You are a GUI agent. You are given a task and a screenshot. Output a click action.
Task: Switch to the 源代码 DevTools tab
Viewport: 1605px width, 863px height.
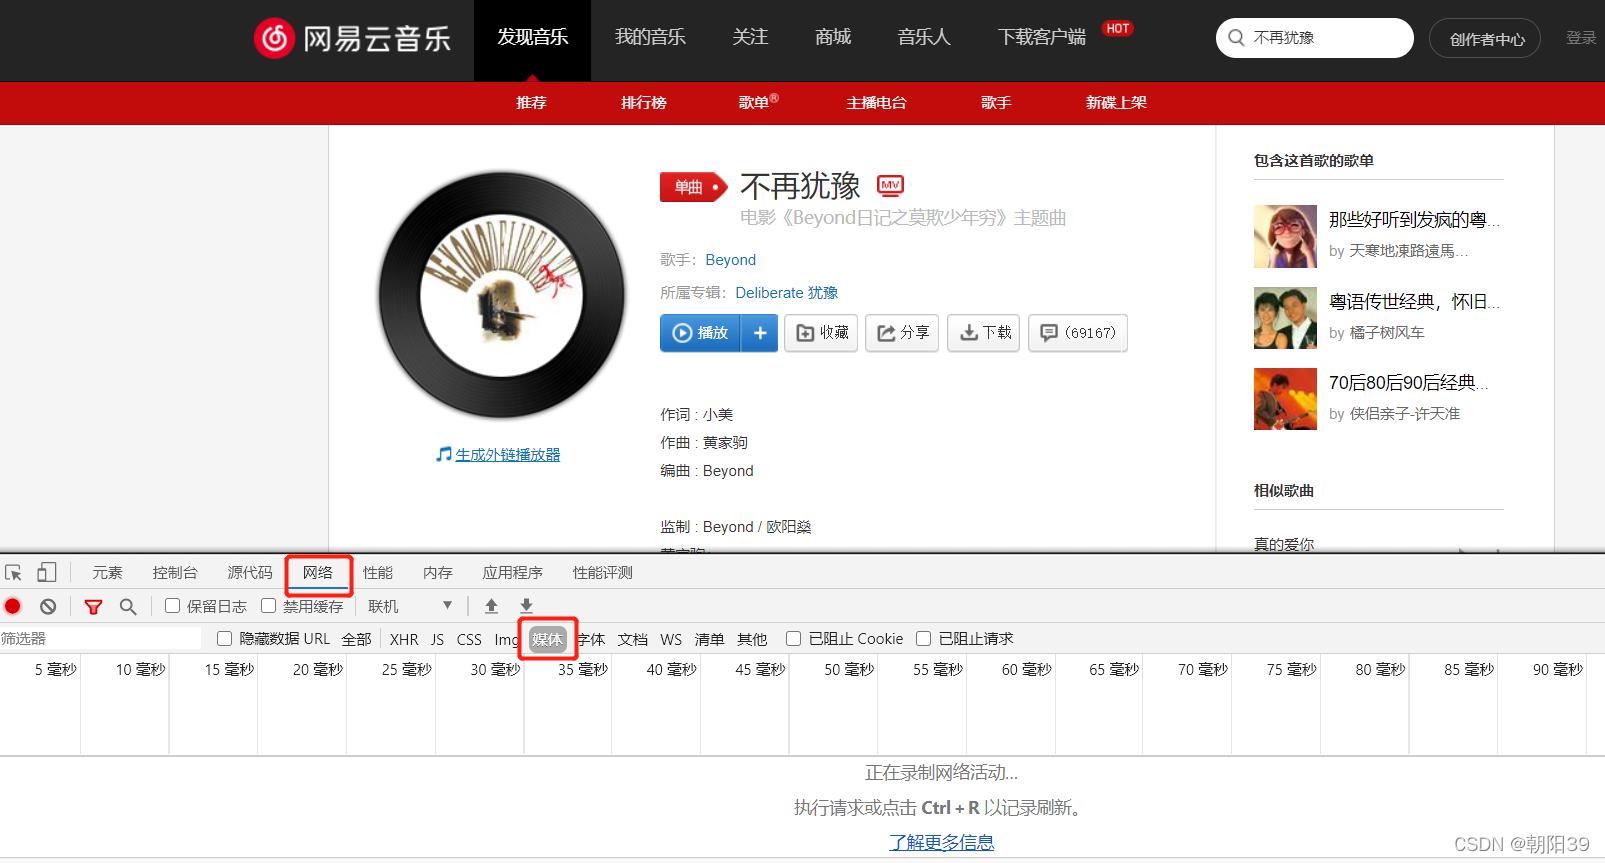coord(250,573)
